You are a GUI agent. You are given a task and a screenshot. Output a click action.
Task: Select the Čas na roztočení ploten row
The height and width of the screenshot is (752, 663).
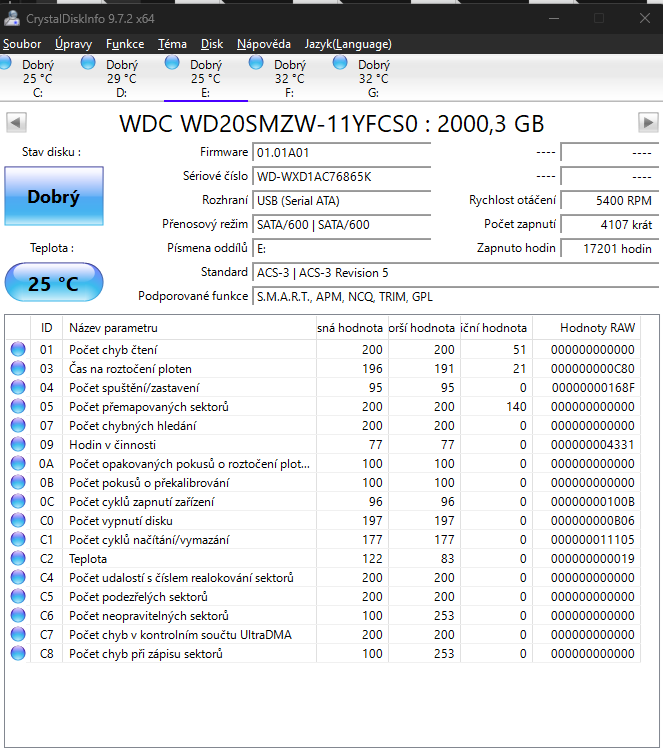point(323,368)
